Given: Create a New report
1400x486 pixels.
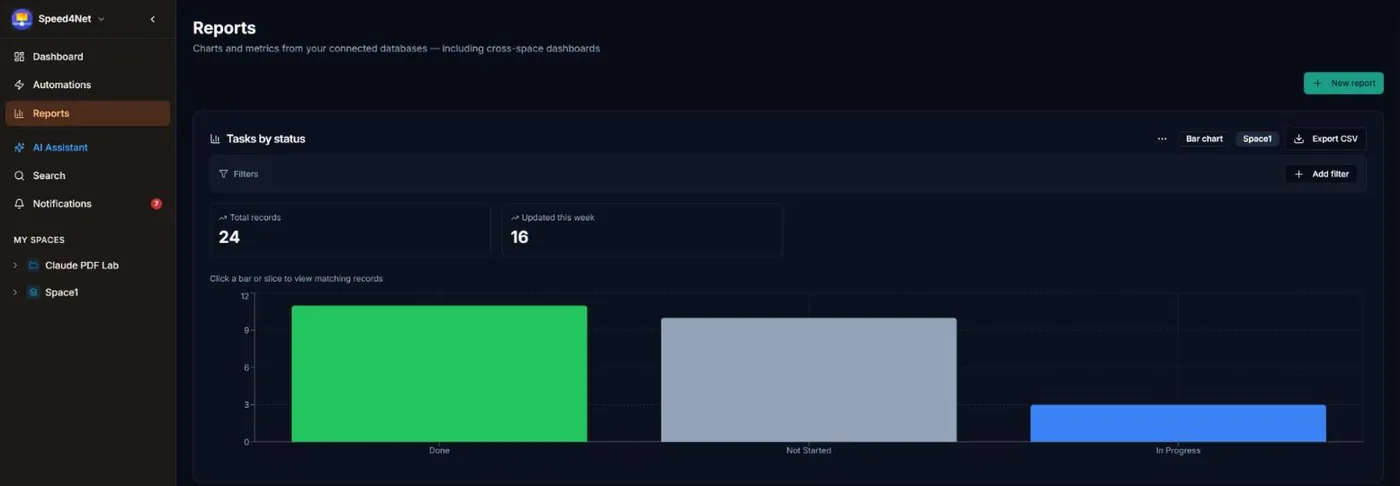Looking at the screenshot, I should (x=1343, y=83).
